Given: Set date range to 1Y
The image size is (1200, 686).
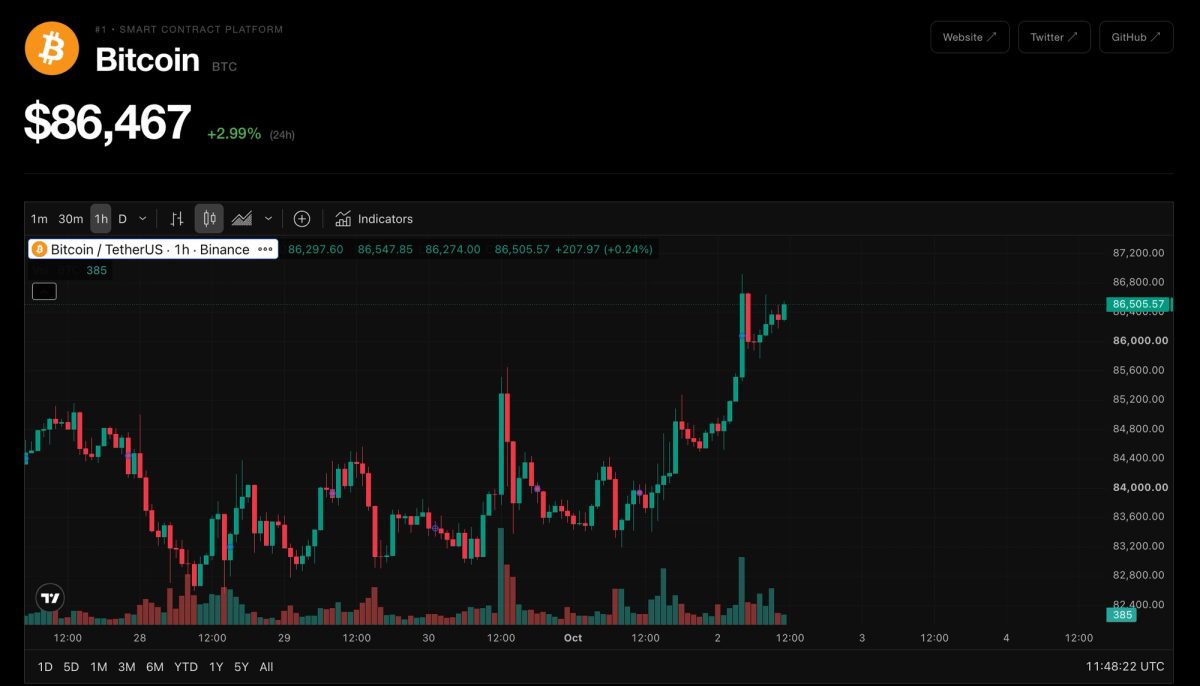Looking at the screenshot, I should point(216,666).
